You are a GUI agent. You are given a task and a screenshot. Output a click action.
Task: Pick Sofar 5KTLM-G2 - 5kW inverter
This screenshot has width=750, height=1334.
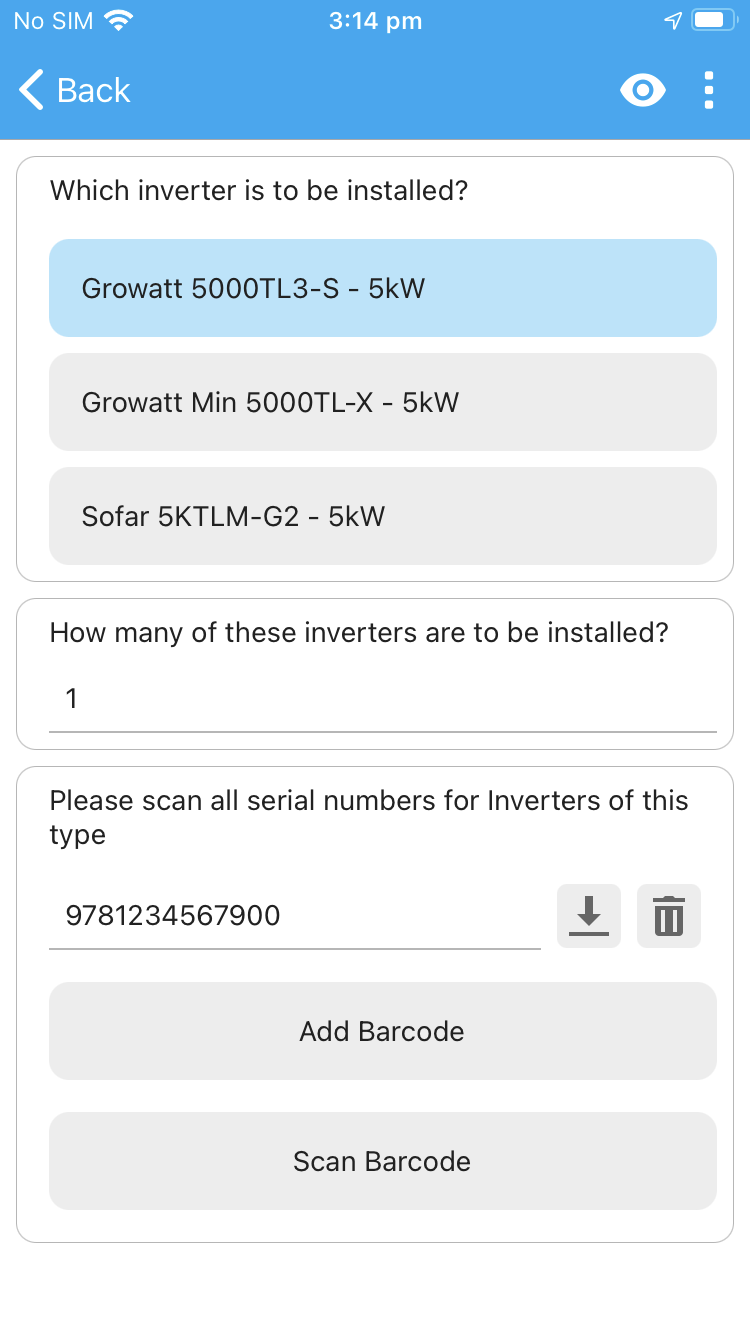383,516
